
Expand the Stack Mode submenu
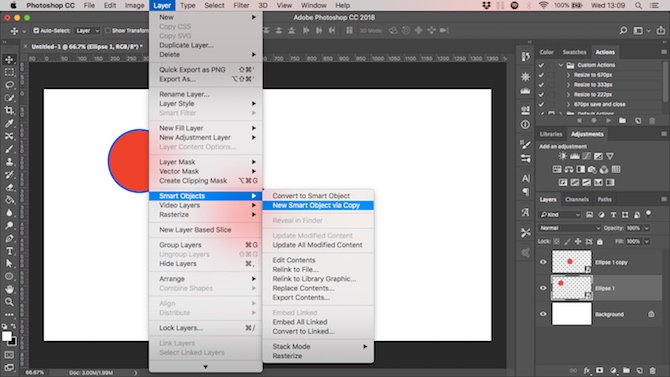pos(318,347)
